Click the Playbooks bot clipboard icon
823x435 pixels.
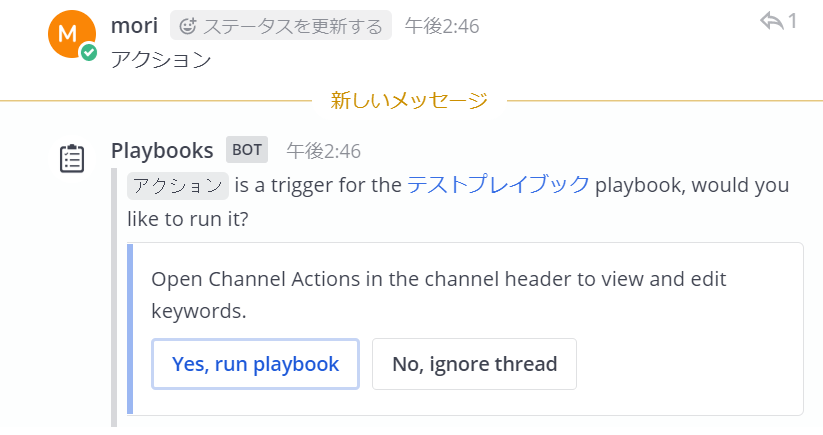tap(72, 158)
